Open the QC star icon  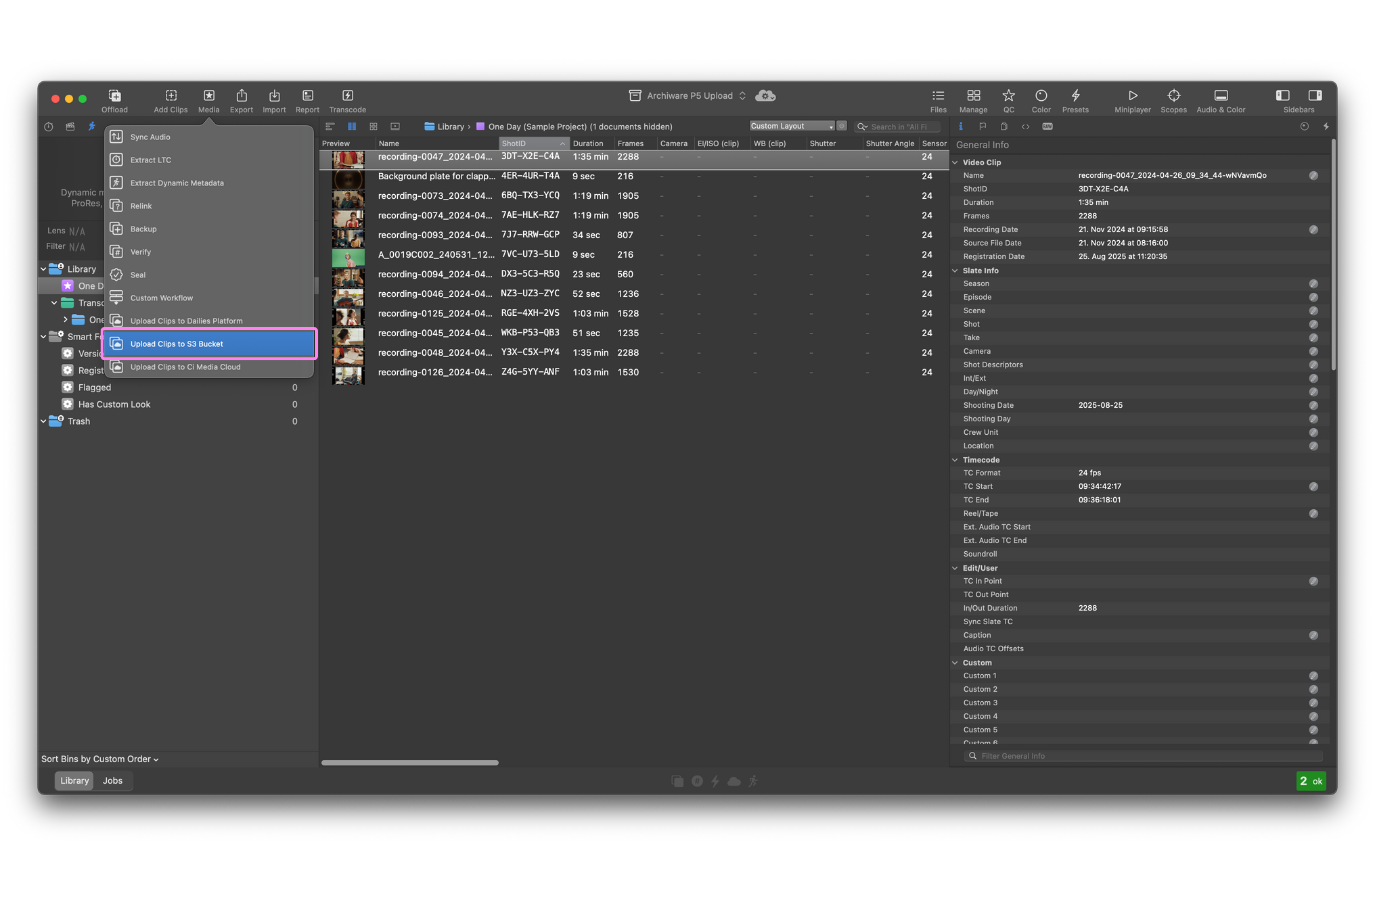pos(1008,97)
